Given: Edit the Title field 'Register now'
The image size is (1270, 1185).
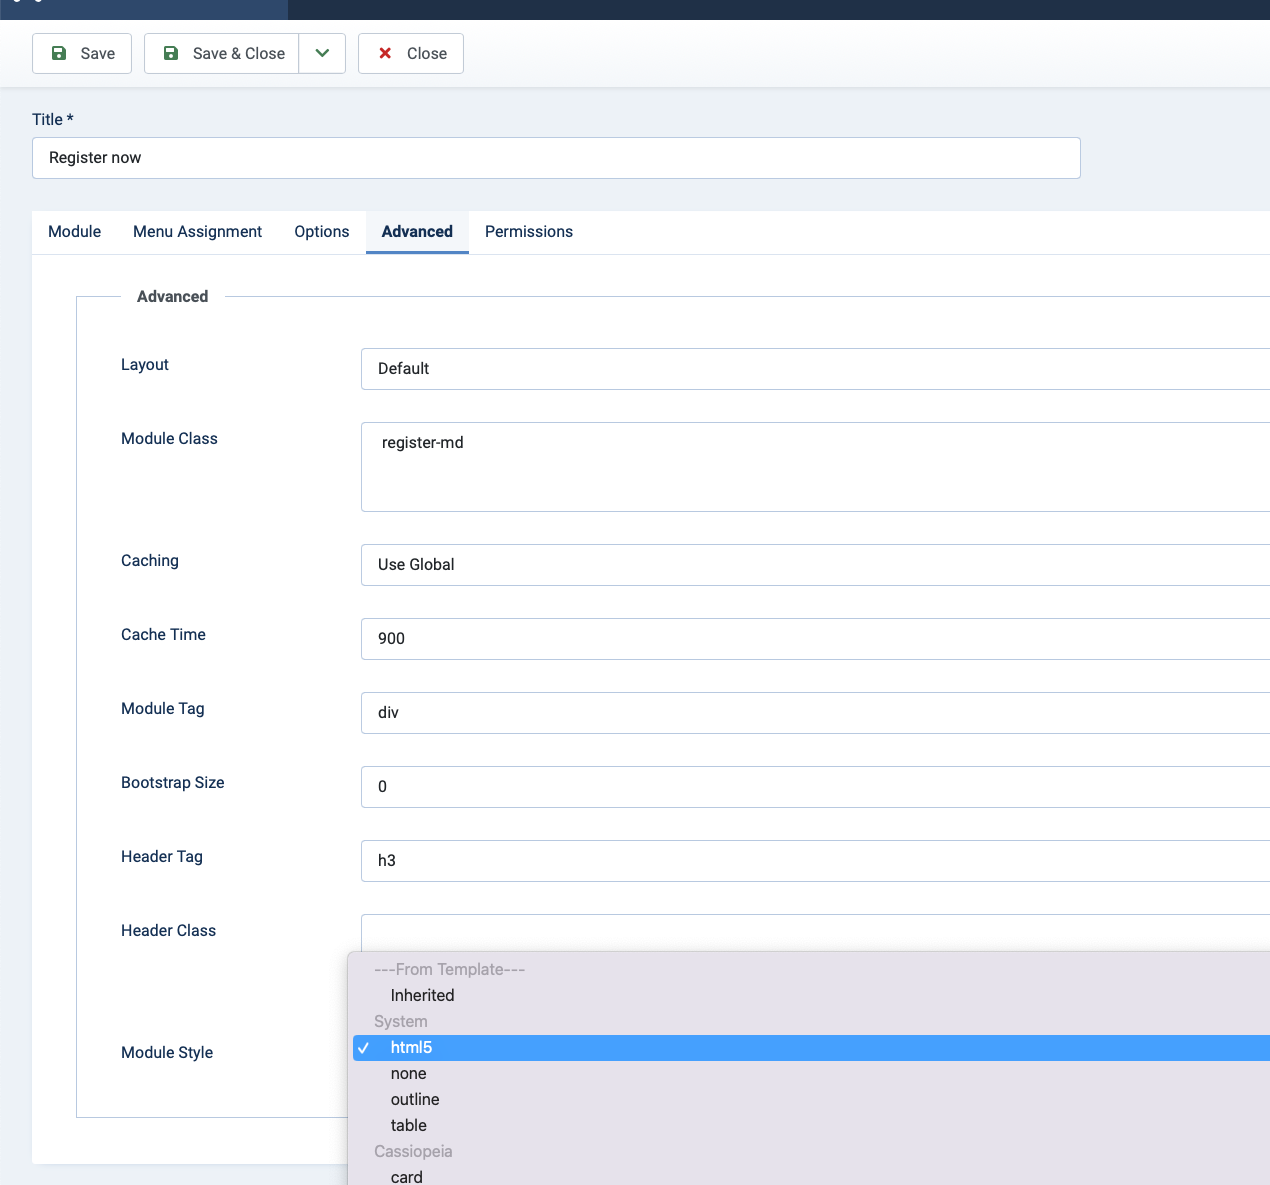Looking at the screenshot, I should tap(556, 158).
